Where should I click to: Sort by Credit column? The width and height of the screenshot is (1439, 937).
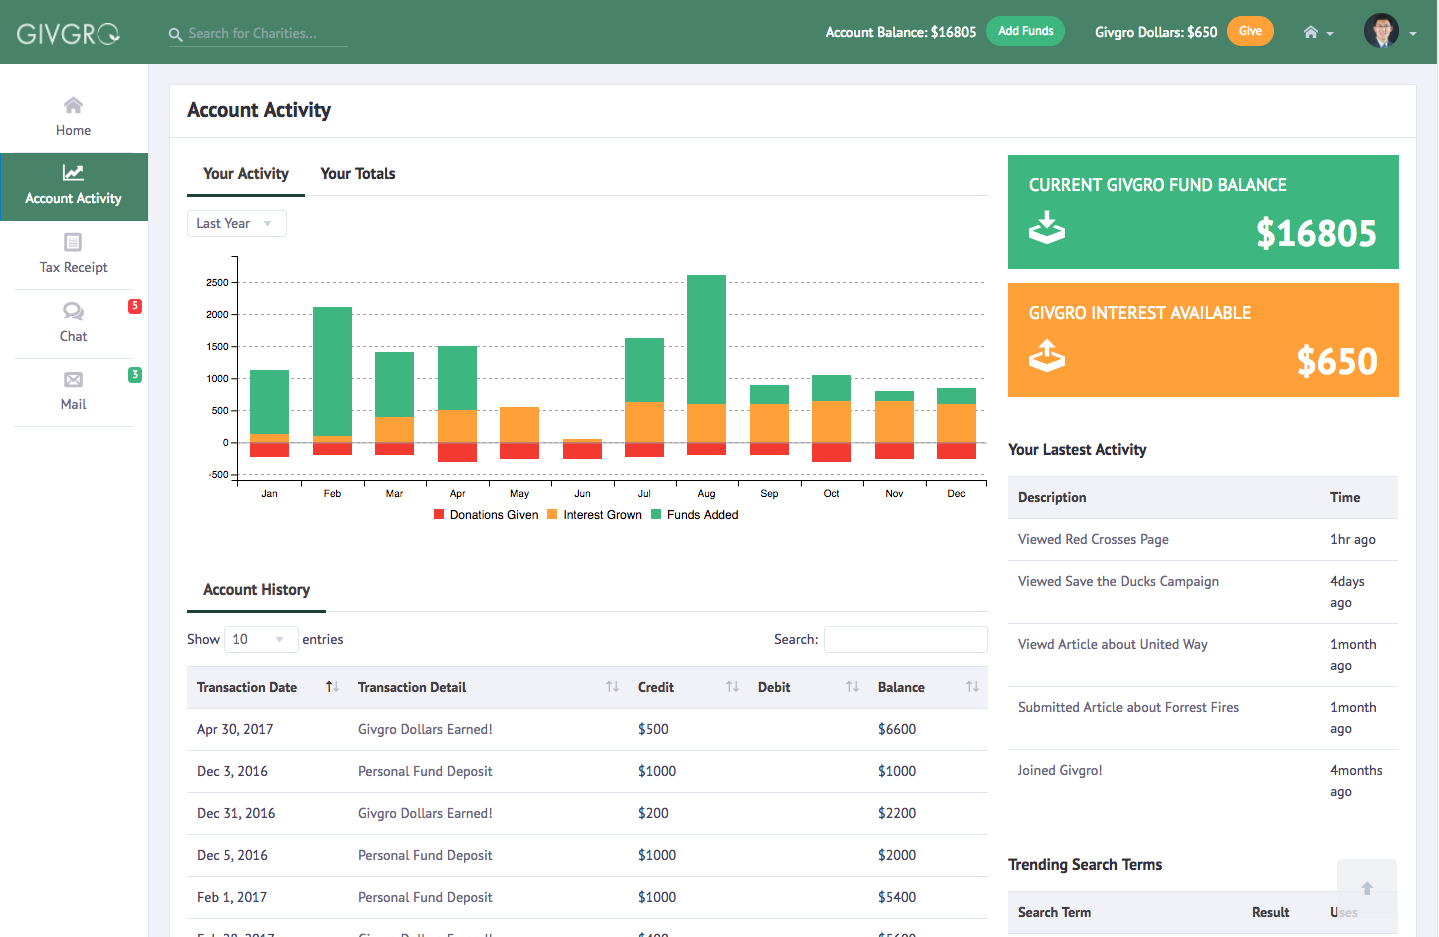[688, 687]
